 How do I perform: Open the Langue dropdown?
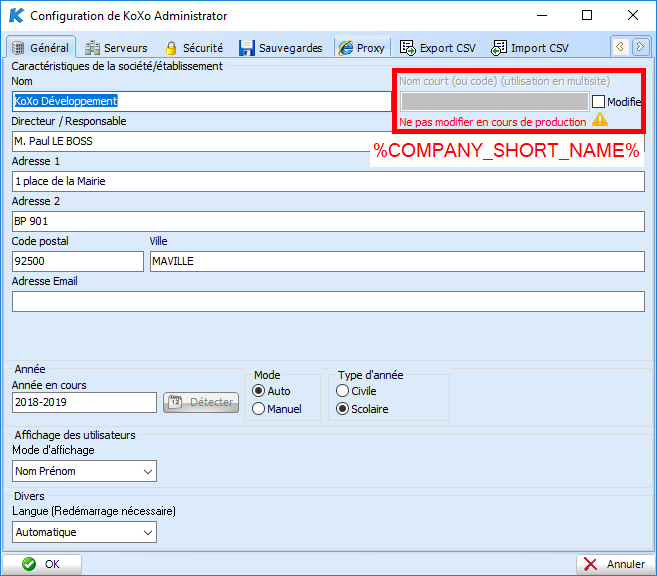point(84,532)
